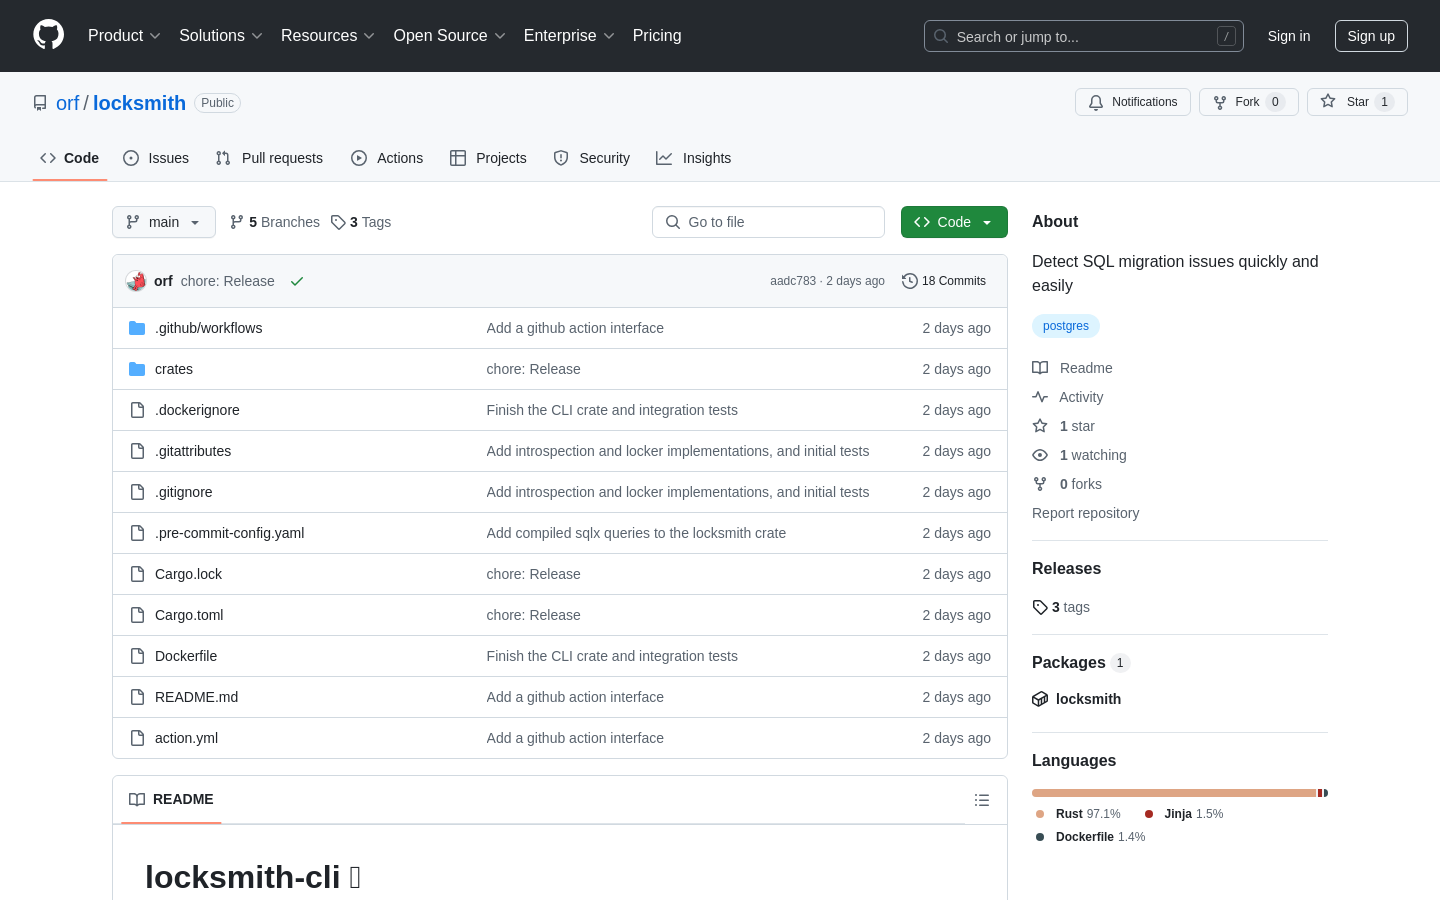This screenshot has height=900, width=1440.
Task: Click the star icon beside 1 star
Action: click(x=1040, y=426)
